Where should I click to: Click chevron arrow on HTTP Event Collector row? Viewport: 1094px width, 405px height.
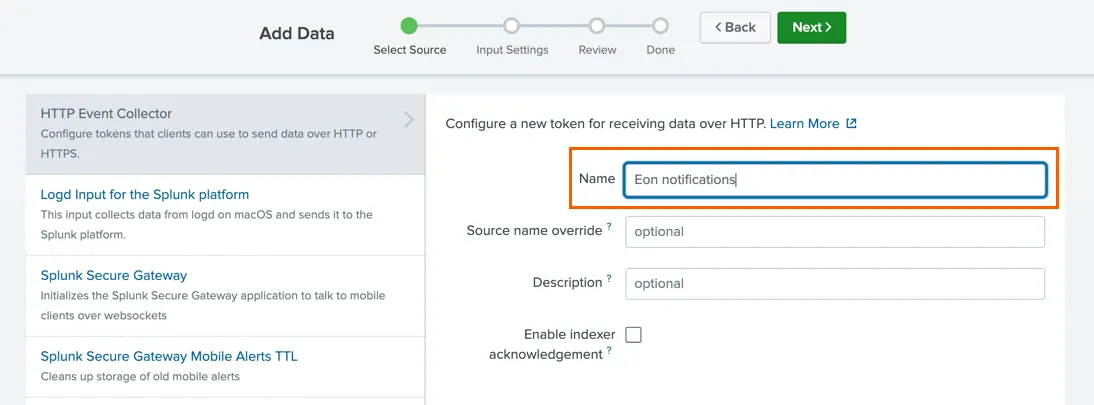409,119
